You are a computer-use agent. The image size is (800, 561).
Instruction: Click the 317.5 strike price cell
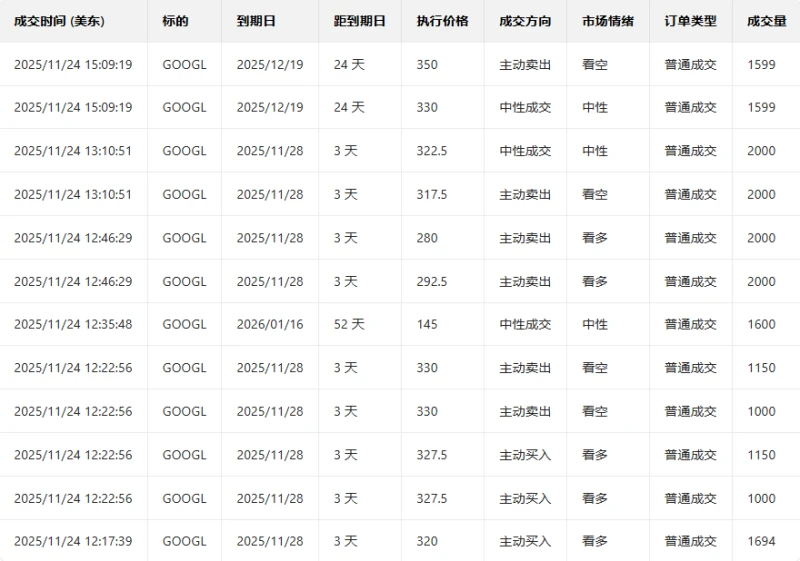(x=432, y=194)
